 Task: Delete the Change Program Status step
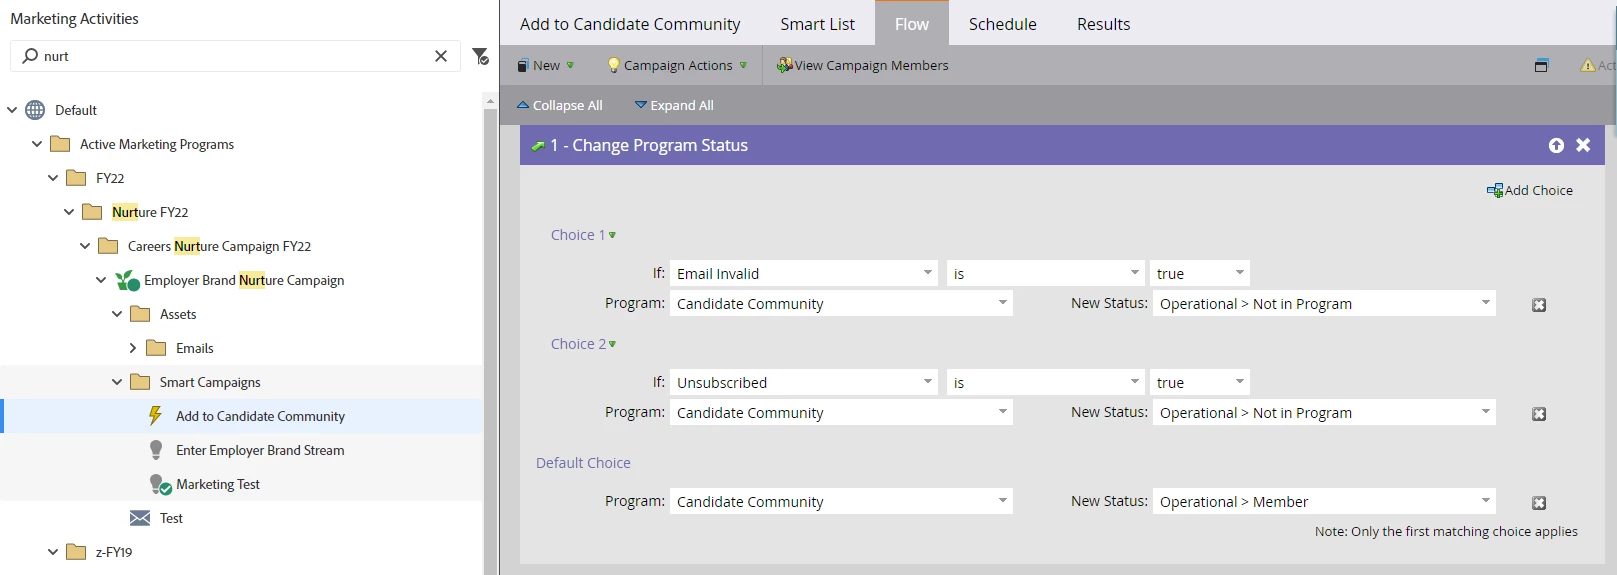click(x=1583, y=145)
